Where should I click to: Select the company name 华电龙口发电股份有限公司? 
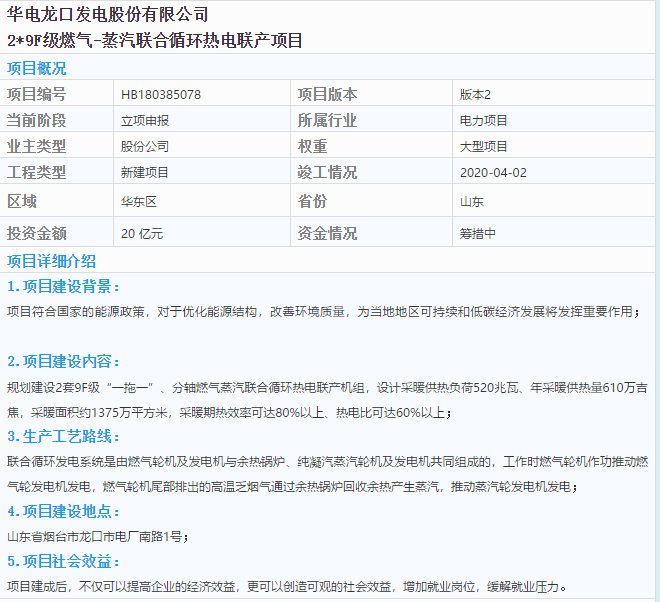[108, 15]
